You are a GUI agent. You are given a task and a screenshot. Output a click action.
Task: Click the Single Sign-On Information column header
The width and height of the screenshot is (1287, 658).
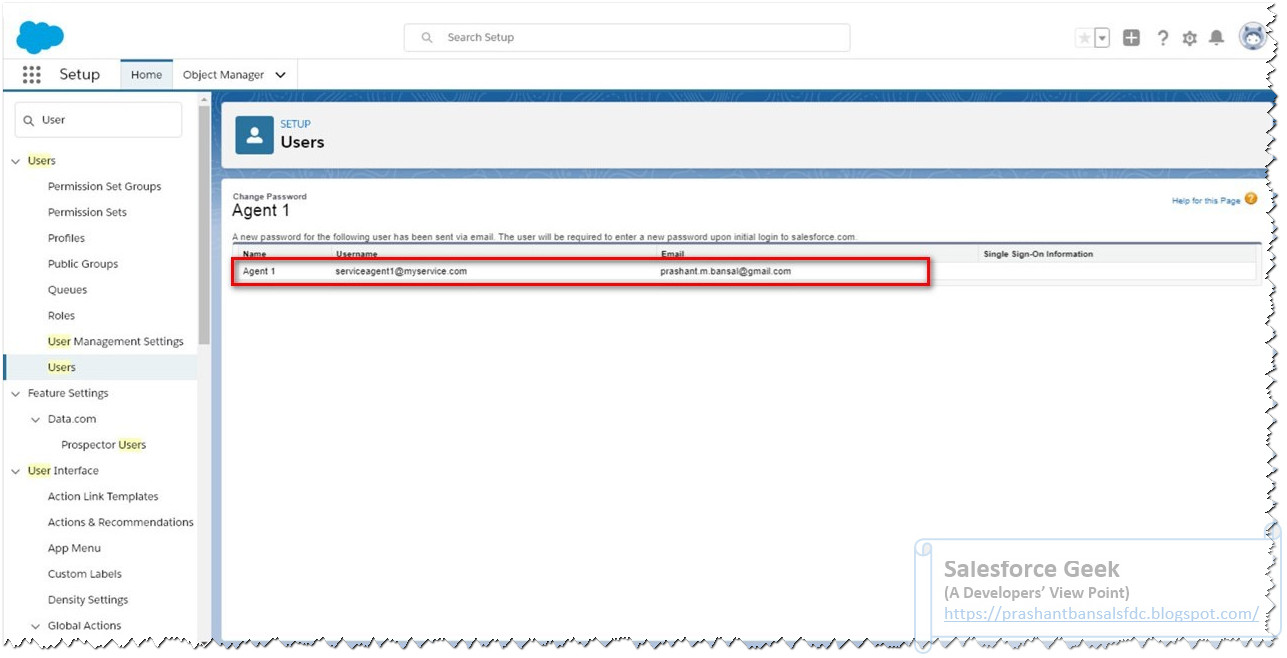click(1038, 254)
